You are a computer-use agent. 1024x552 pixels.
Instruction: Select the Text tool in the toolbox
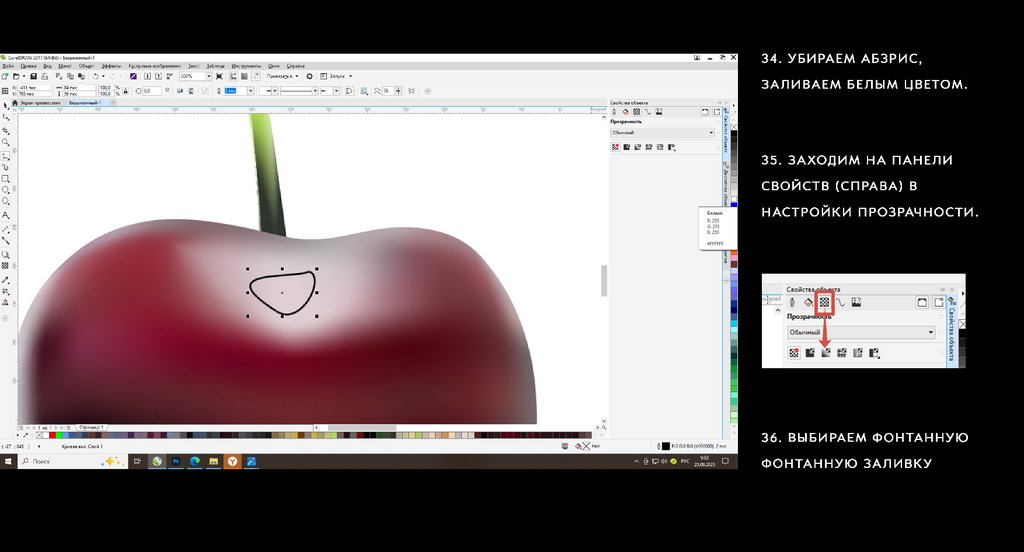[6, 214]
